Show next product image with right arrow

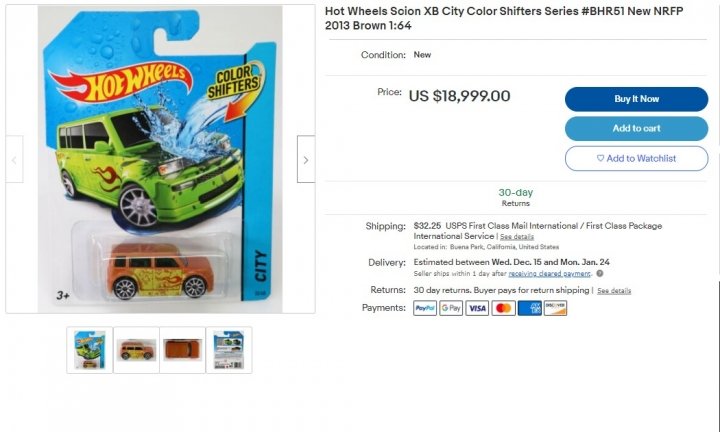pyautogui.click(x=306, y=159)
